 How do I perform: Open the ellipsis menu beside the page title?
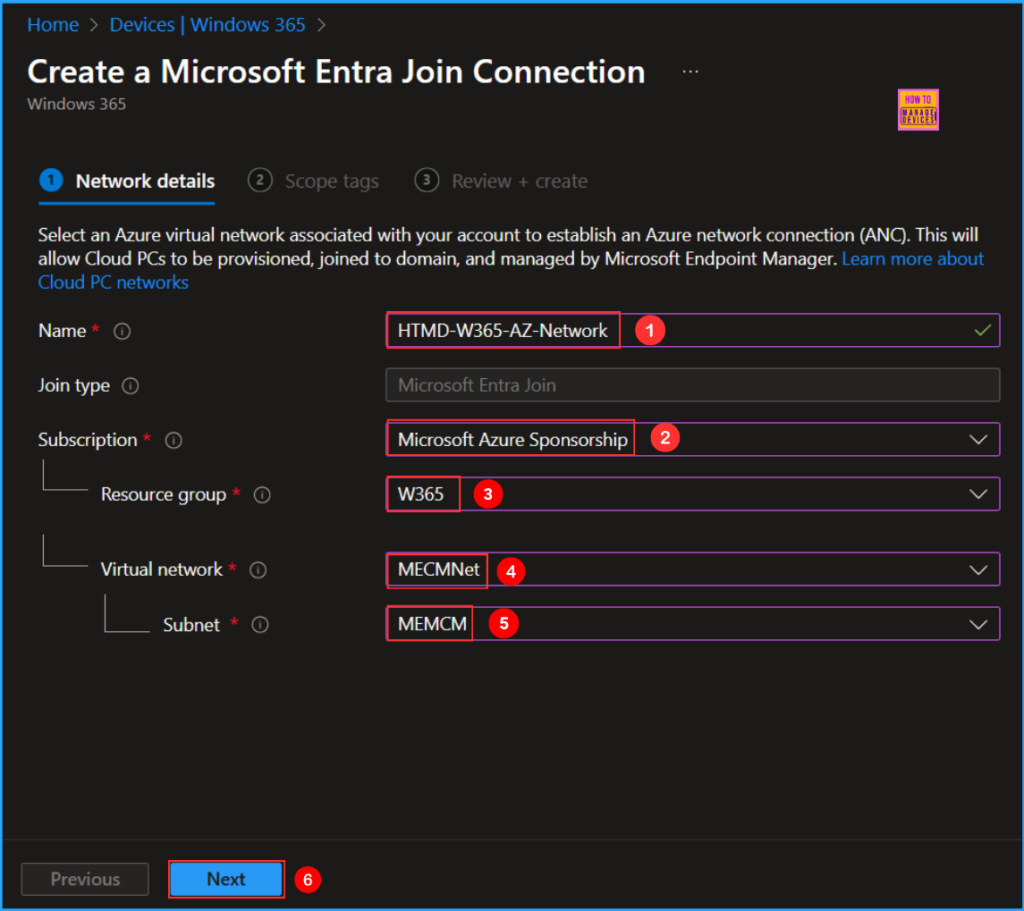(690, 72)
